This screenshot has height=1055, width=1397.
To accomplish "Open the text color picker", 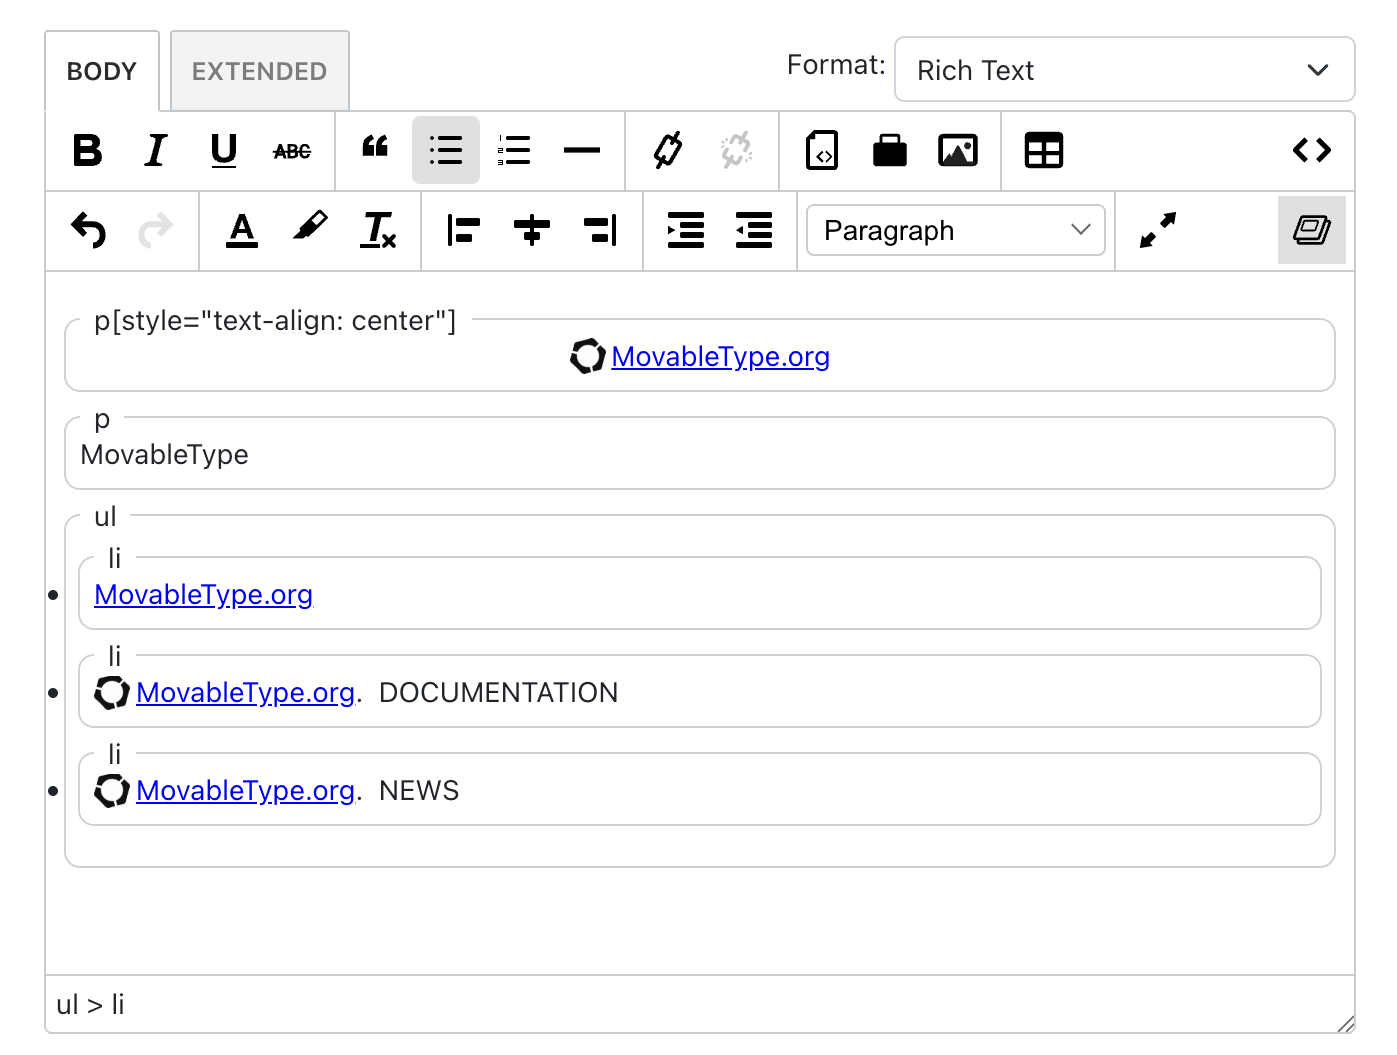I will (242, 231).
